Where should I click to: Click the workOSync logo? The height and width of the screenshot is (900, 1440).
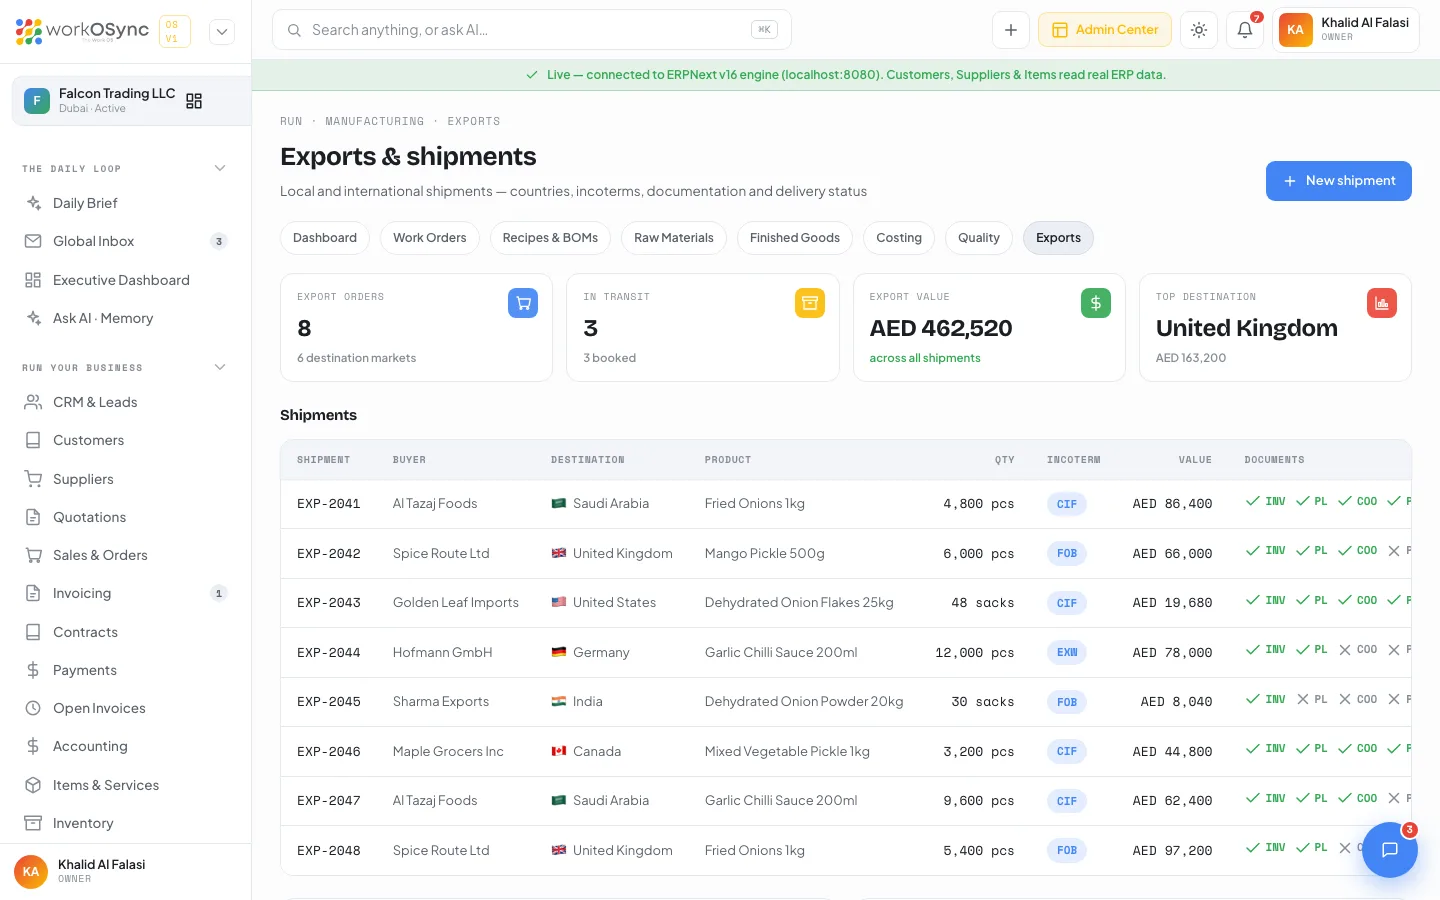(82, 31)
